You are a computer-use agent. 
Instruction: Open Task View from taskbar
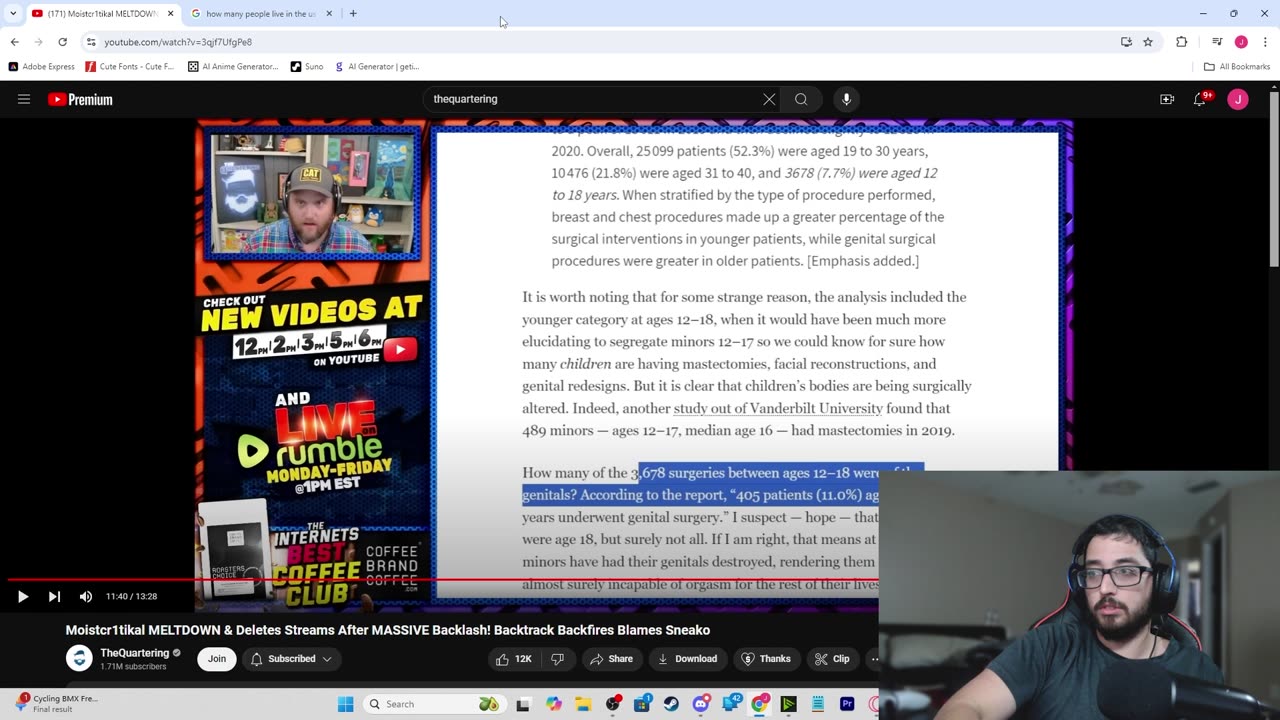[523, 704]
